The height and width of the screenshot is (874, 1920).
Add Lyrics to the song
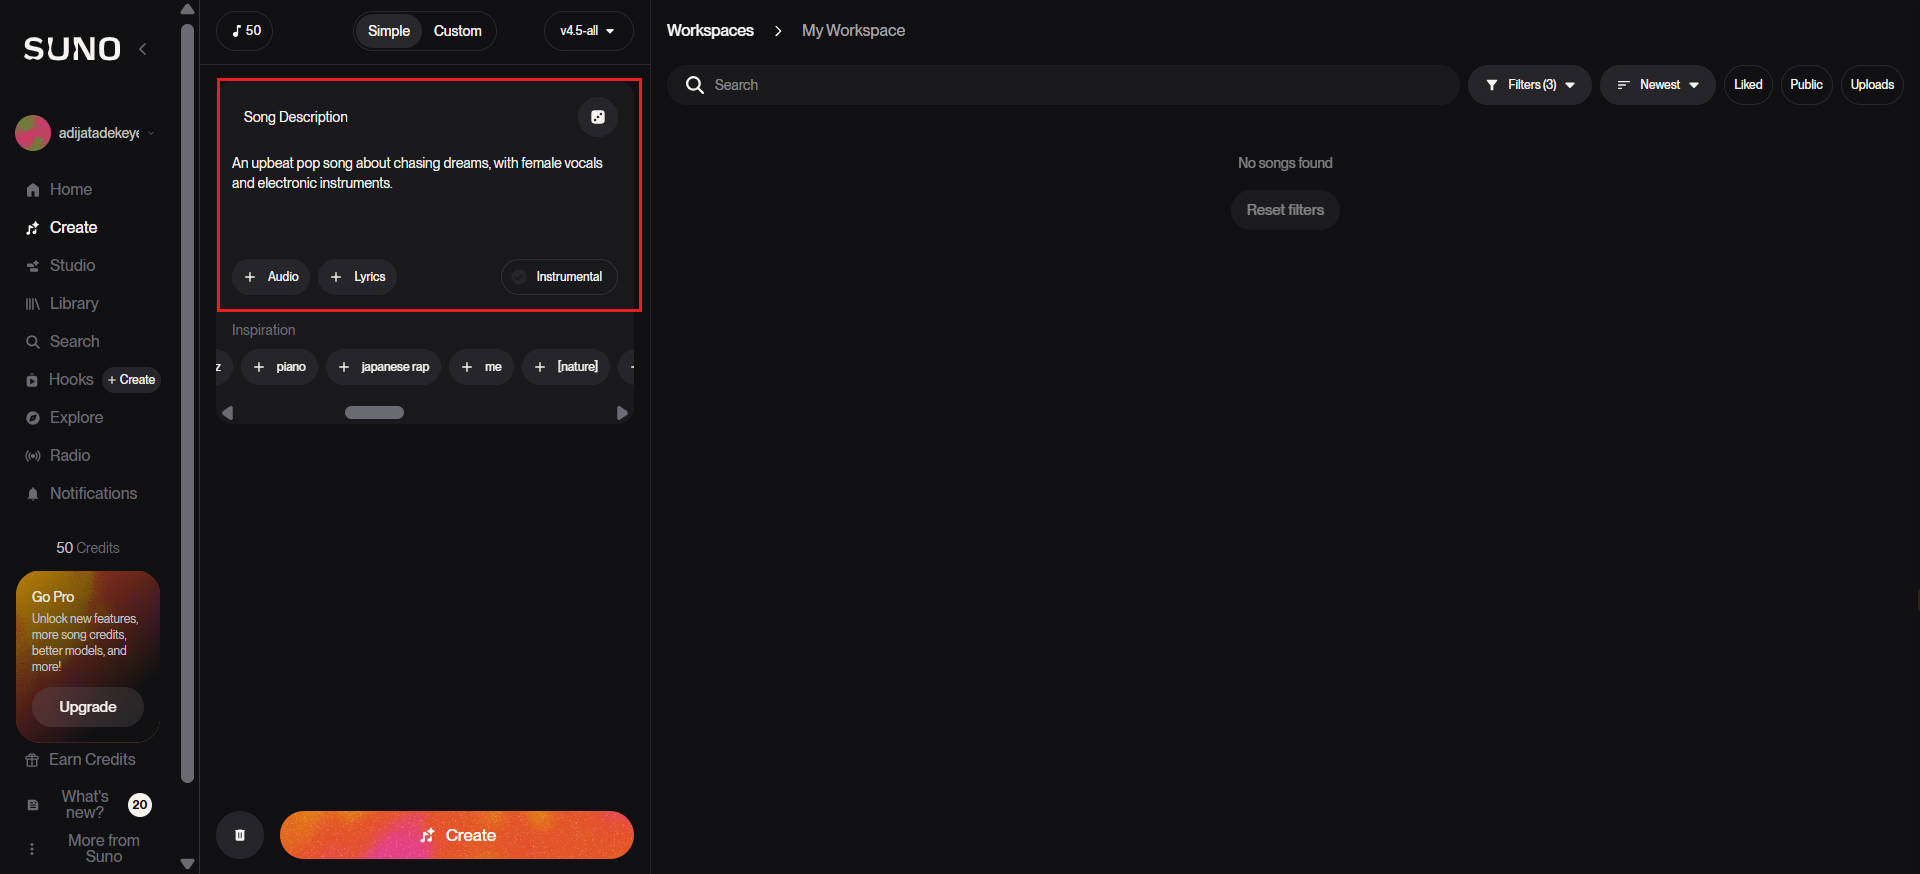coord(357,277)
